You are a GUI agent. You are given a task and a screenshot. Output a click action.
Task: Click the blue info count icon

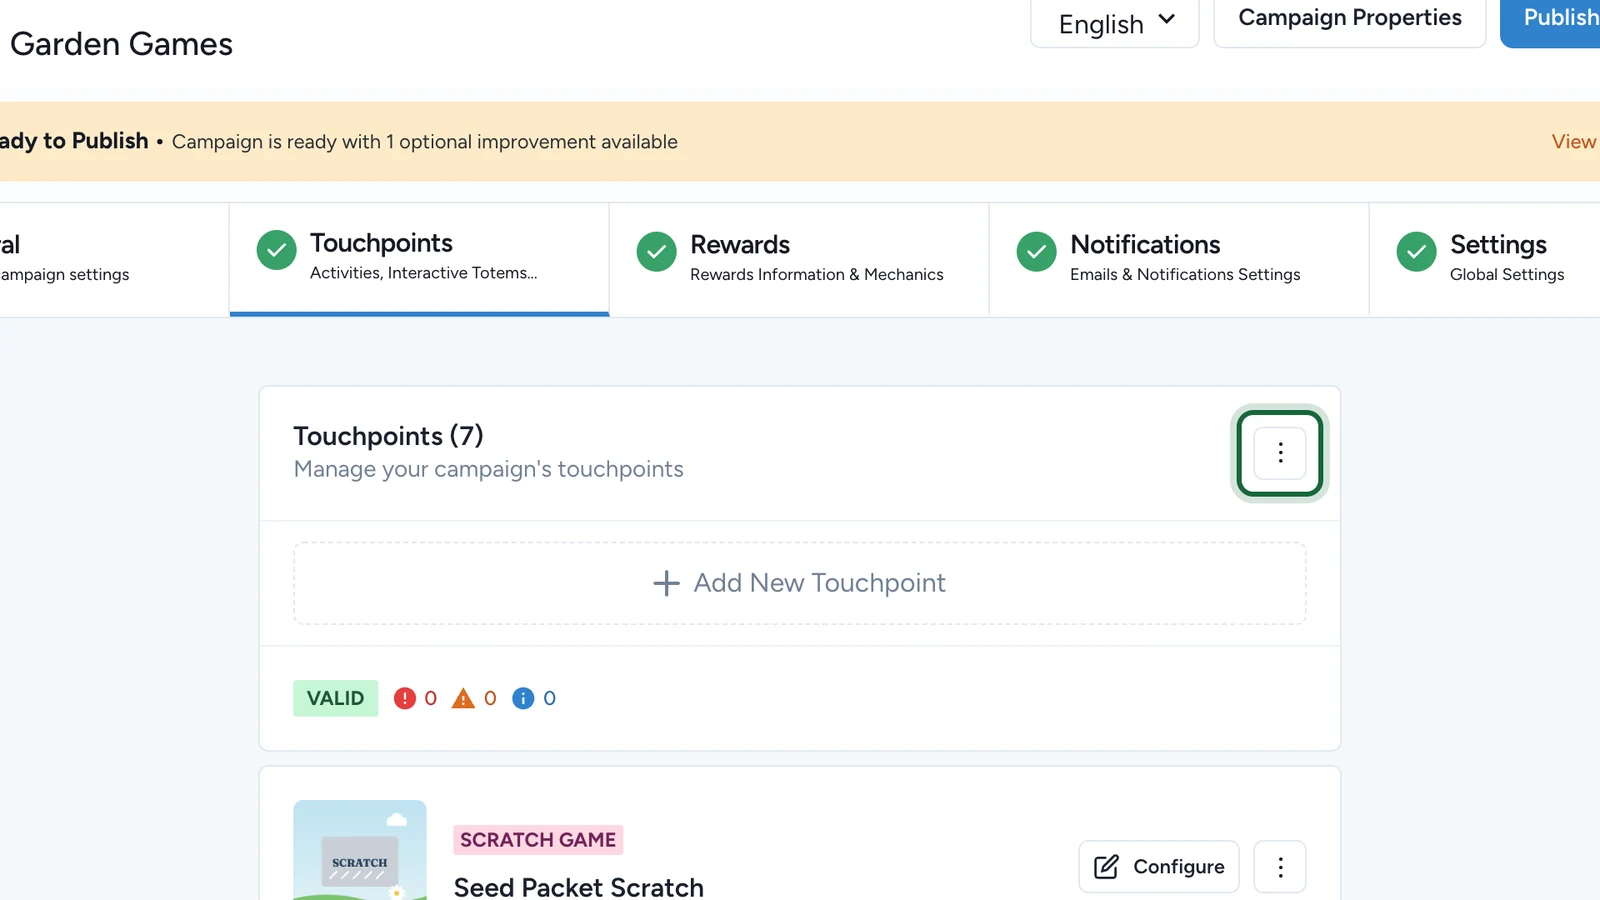[523, 698]
